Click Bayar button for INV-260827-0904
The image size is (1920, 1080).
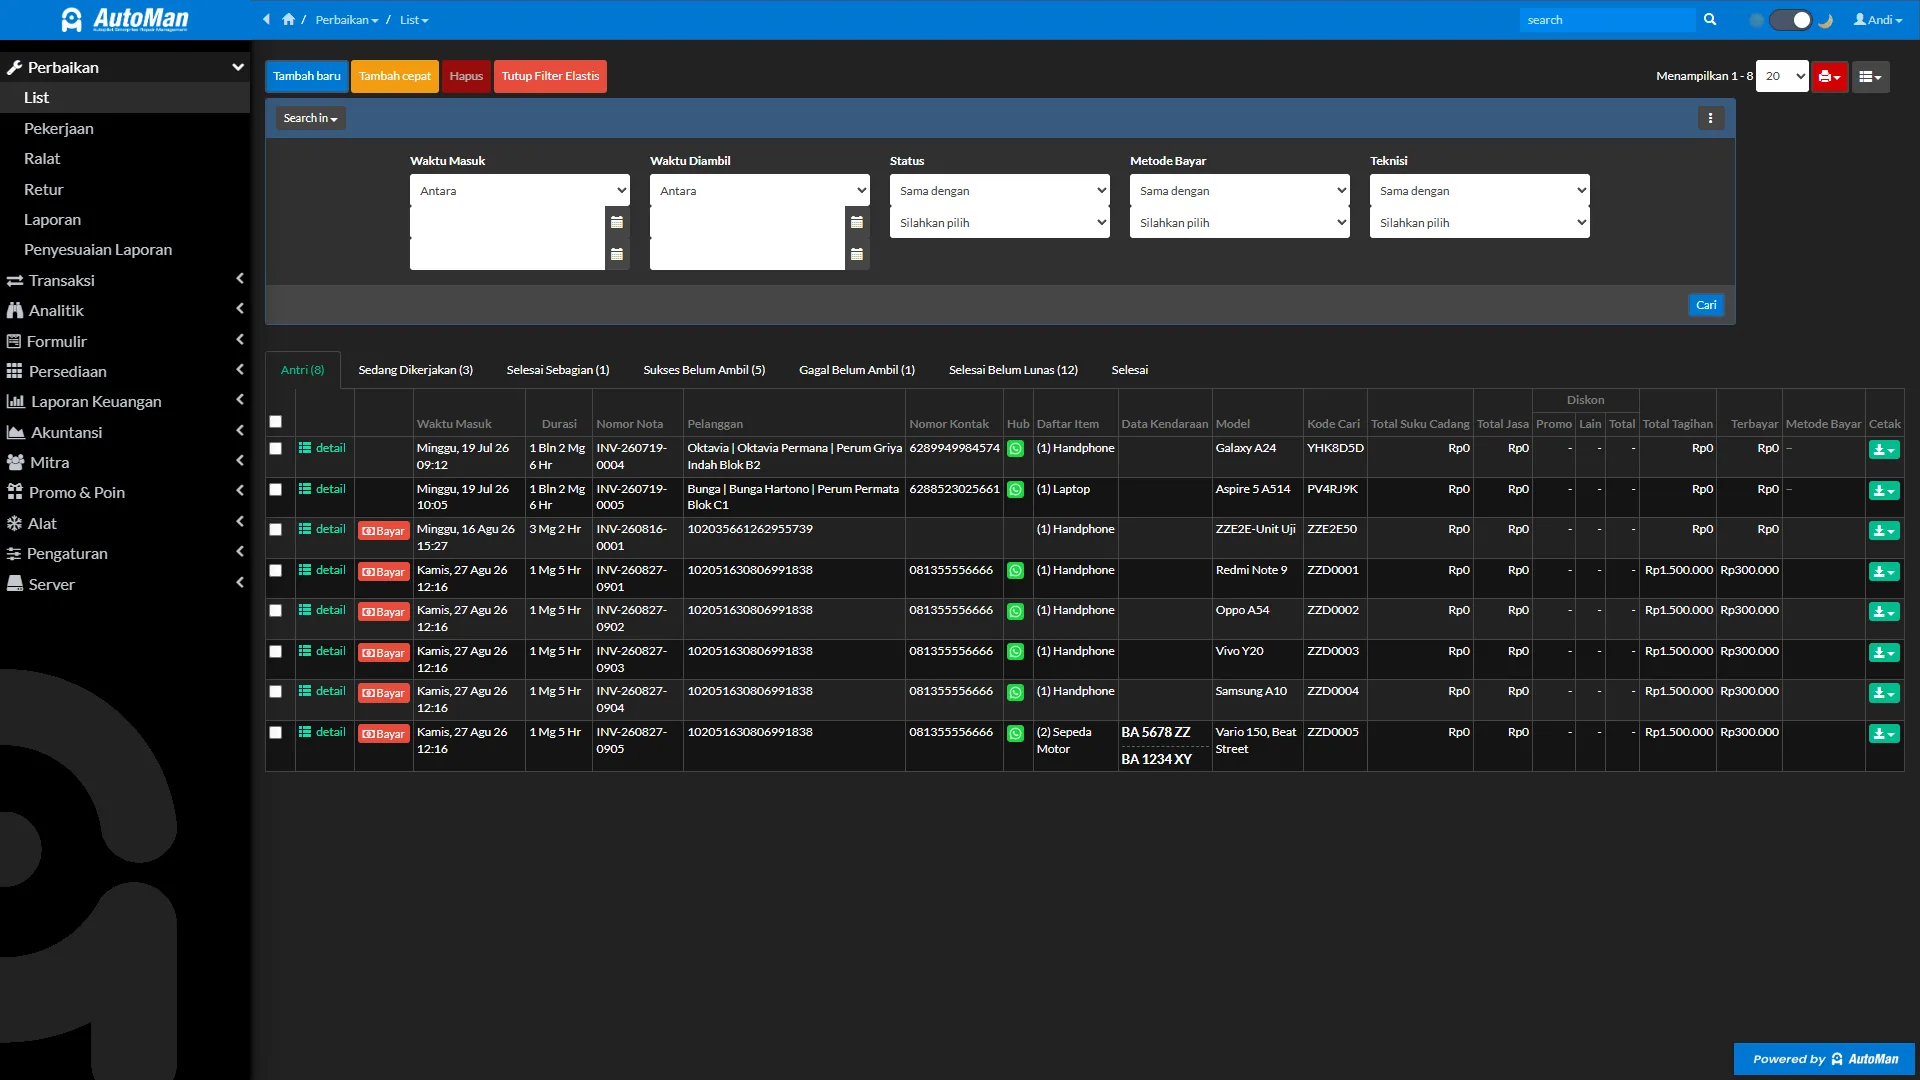[x=384, y=693]
